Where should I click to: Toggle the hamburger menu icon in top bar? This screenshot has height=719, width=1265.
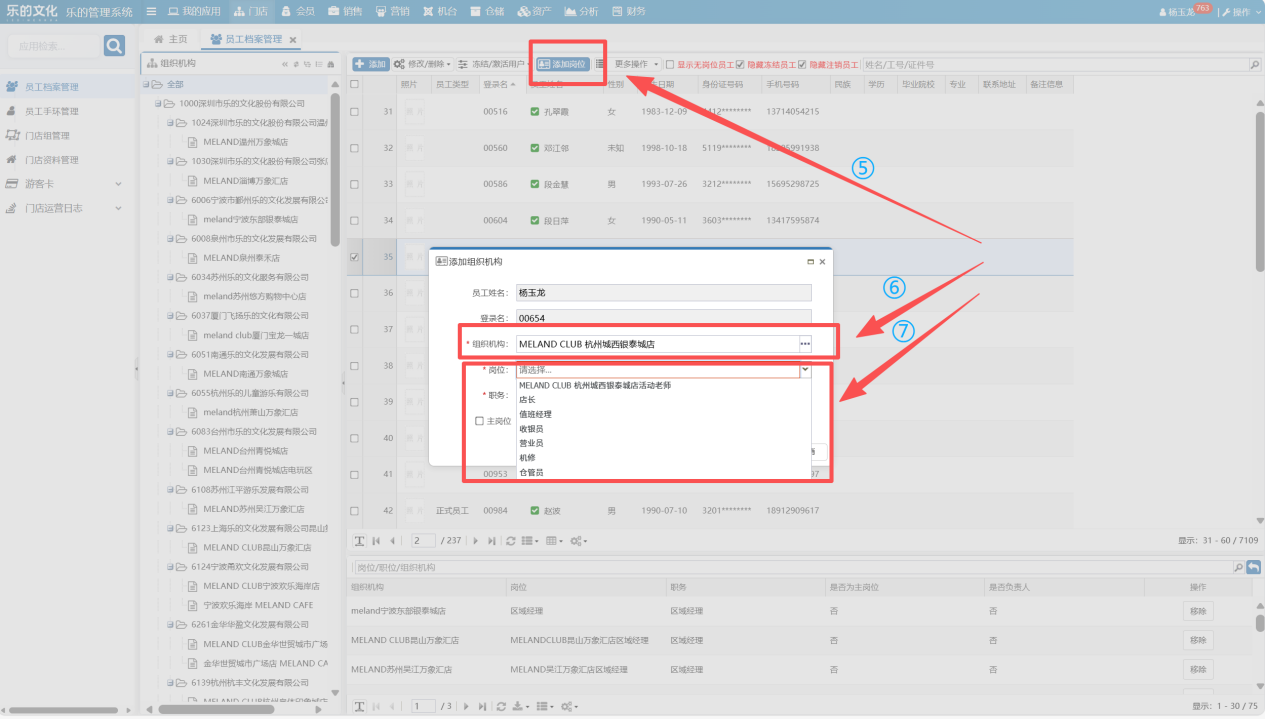(x=151, y=12)
